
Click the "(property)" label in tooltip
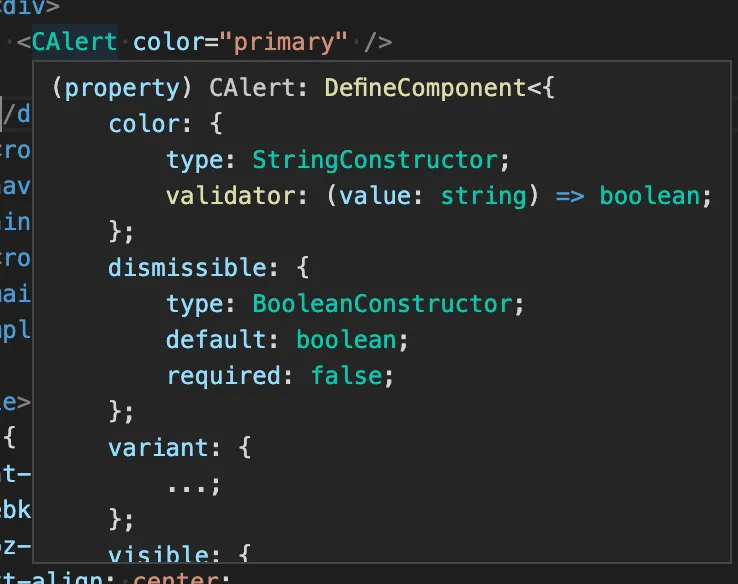pos(122,88)
